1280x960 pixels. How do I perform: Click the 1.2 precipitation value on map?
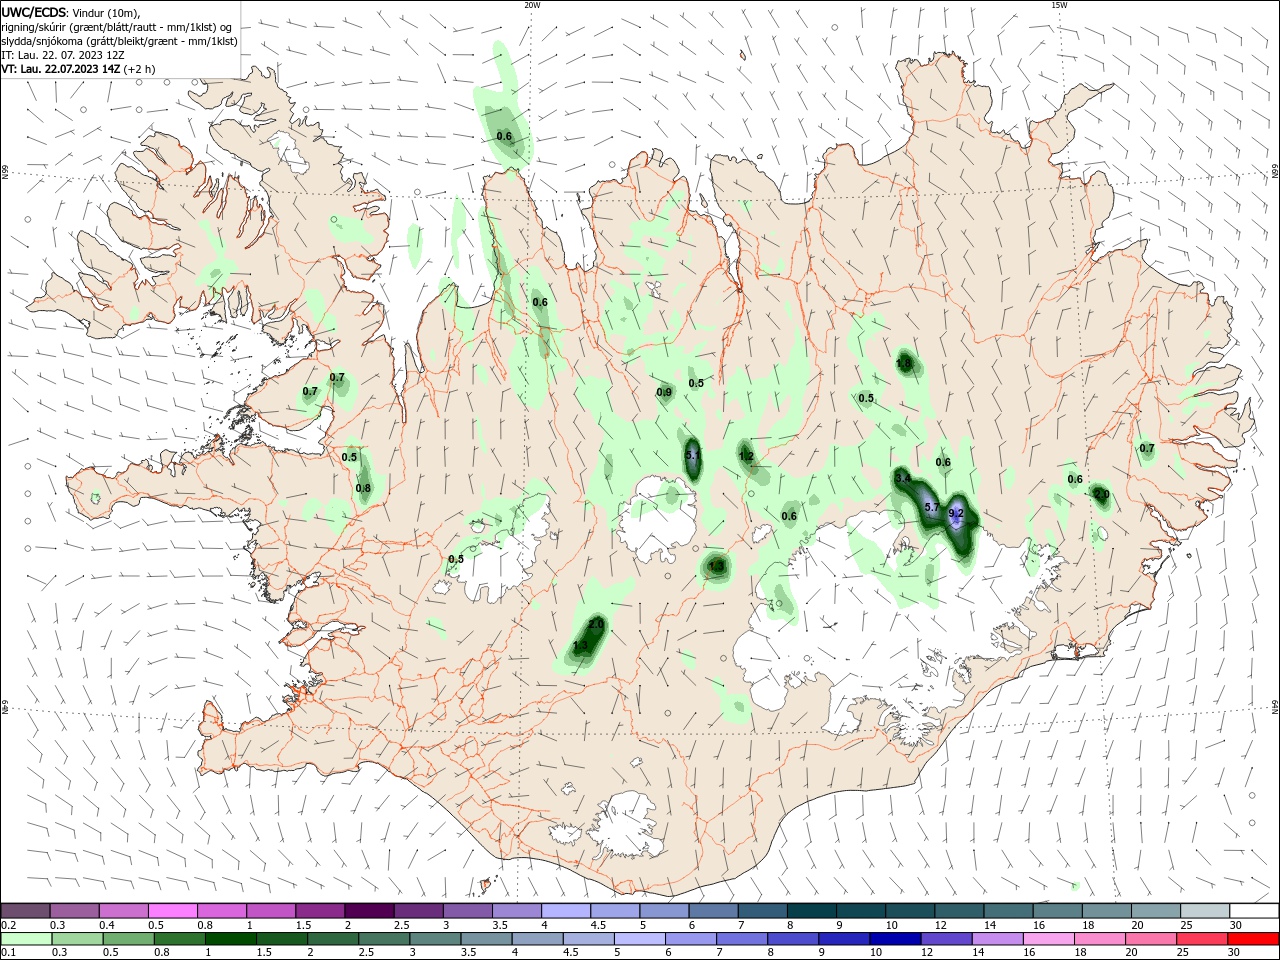click(746, 456)
